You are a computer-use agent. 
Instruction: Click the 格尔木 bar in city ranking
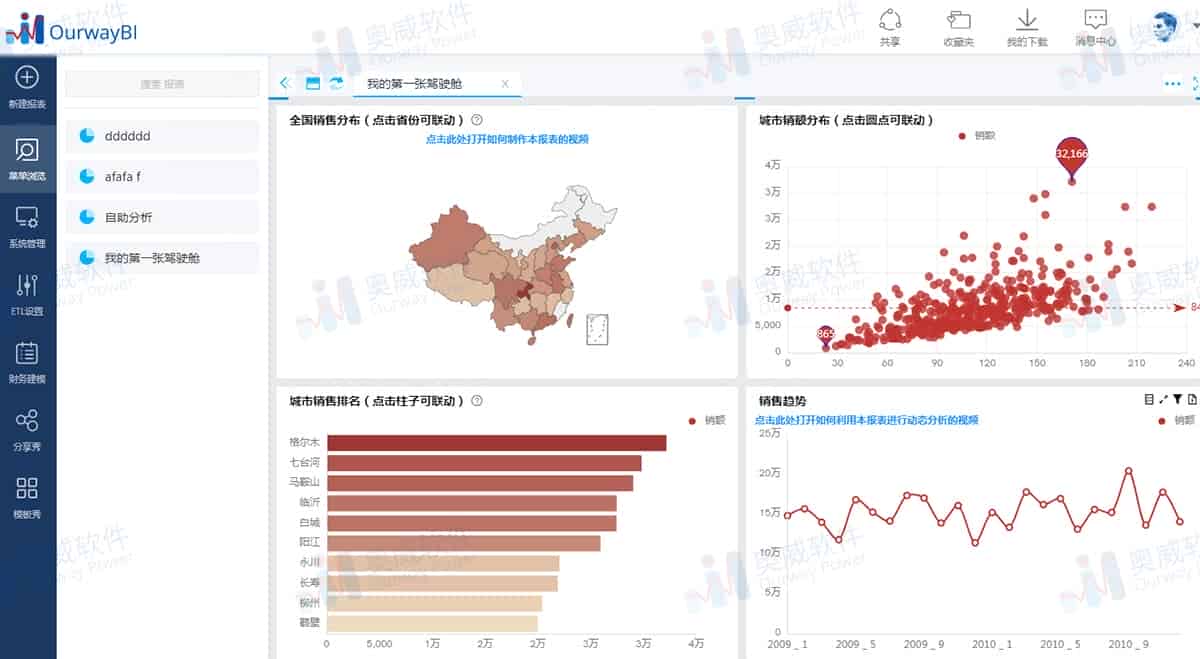(x=497, y=443)
